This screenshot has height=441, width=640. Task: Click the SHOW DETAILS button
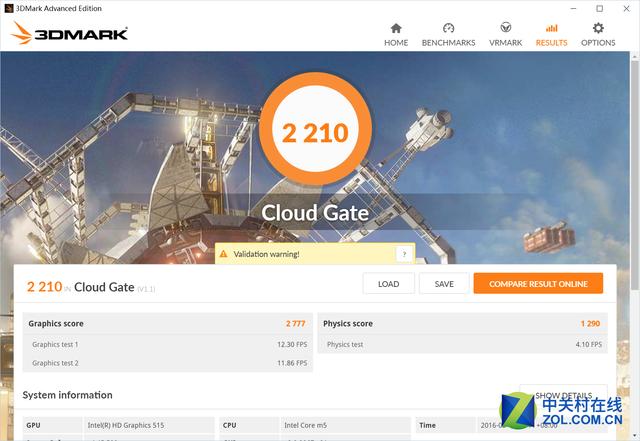[x=563, y=395]
